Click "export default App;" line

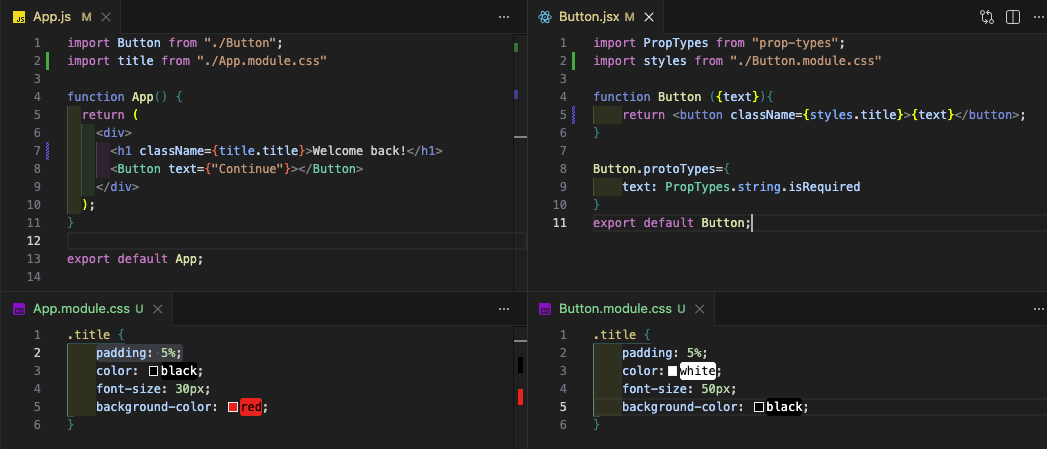tap(135, 259)
